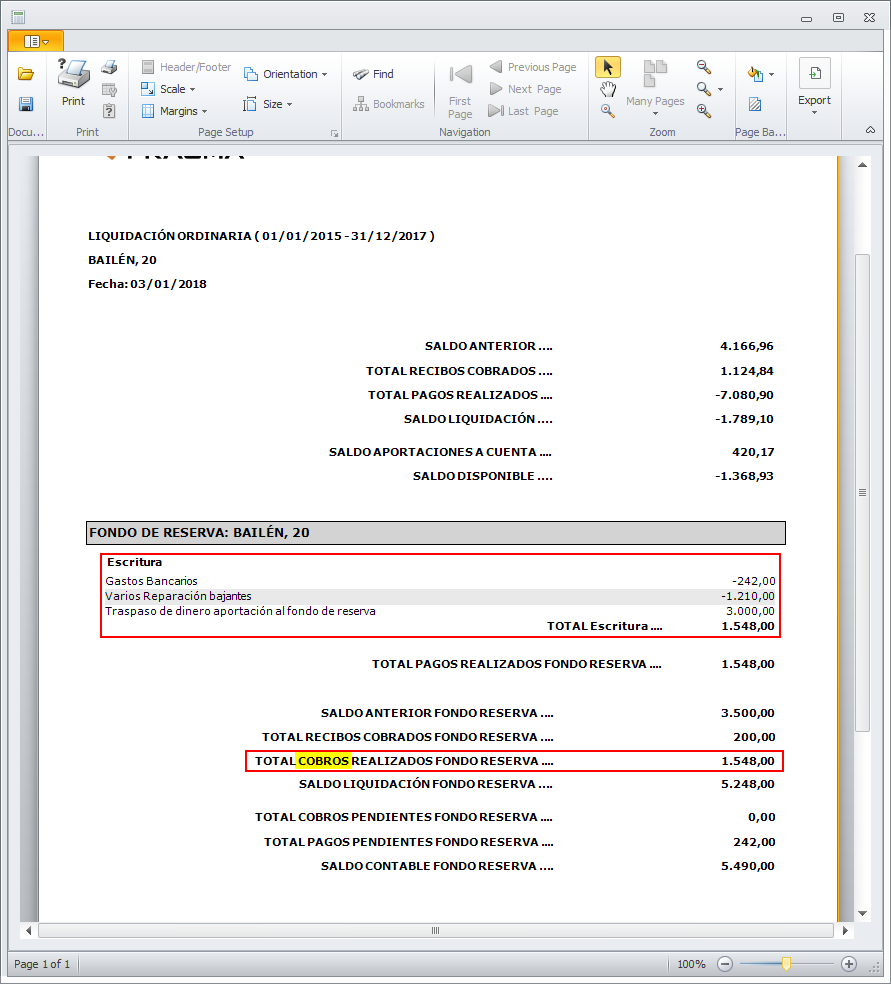Viewport: 891px width, 984px height.
Task: Click the Save floppy disk icon
Action: tap(26, 104)
